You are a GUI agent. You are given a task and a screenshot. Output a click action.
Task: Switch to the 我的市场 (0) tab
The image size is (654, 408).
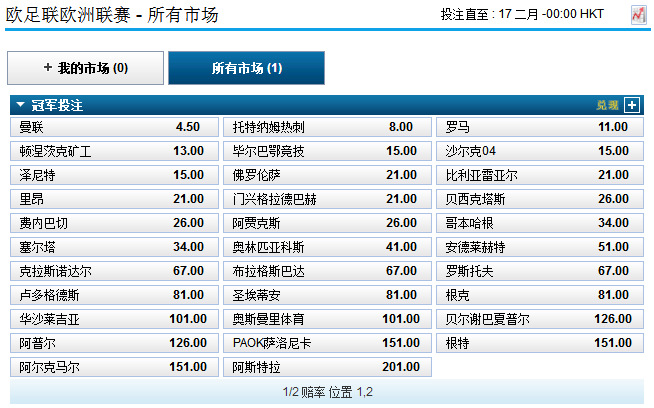click(x=86, y=68)
